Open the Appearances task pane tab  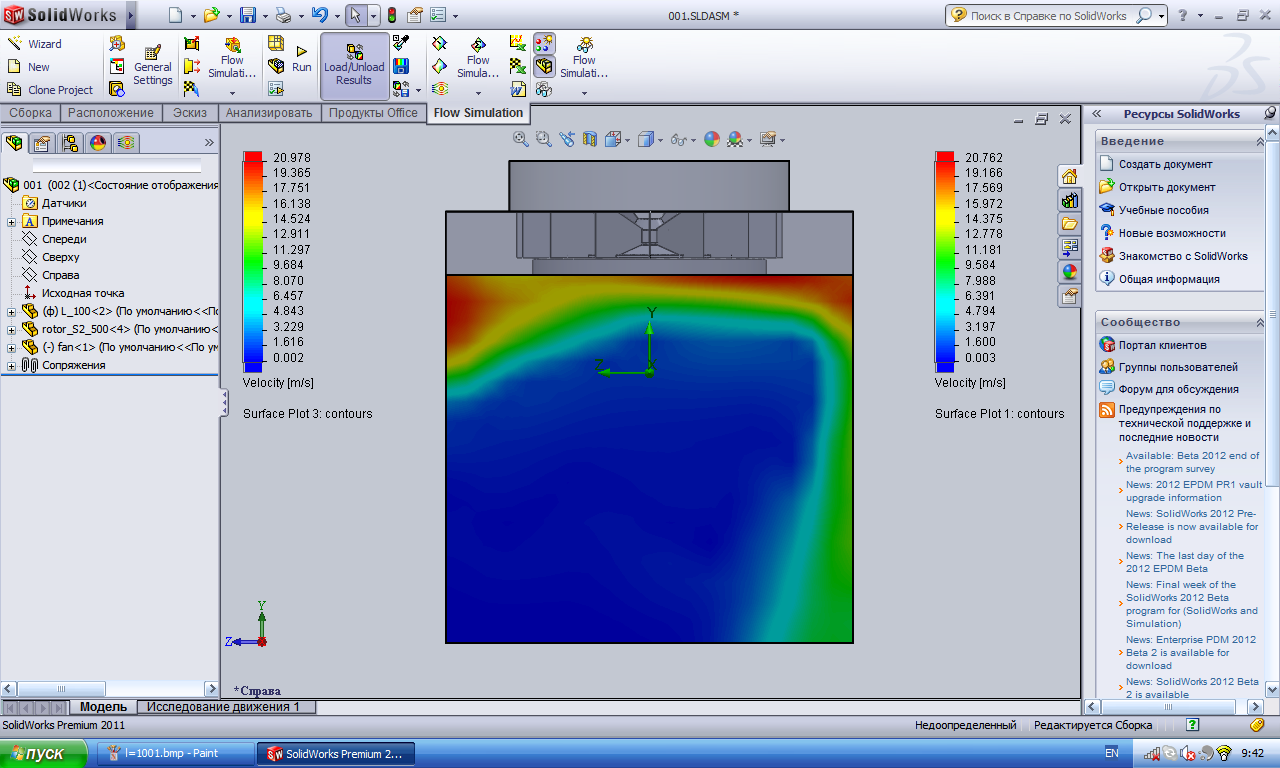coord(1069,272)
